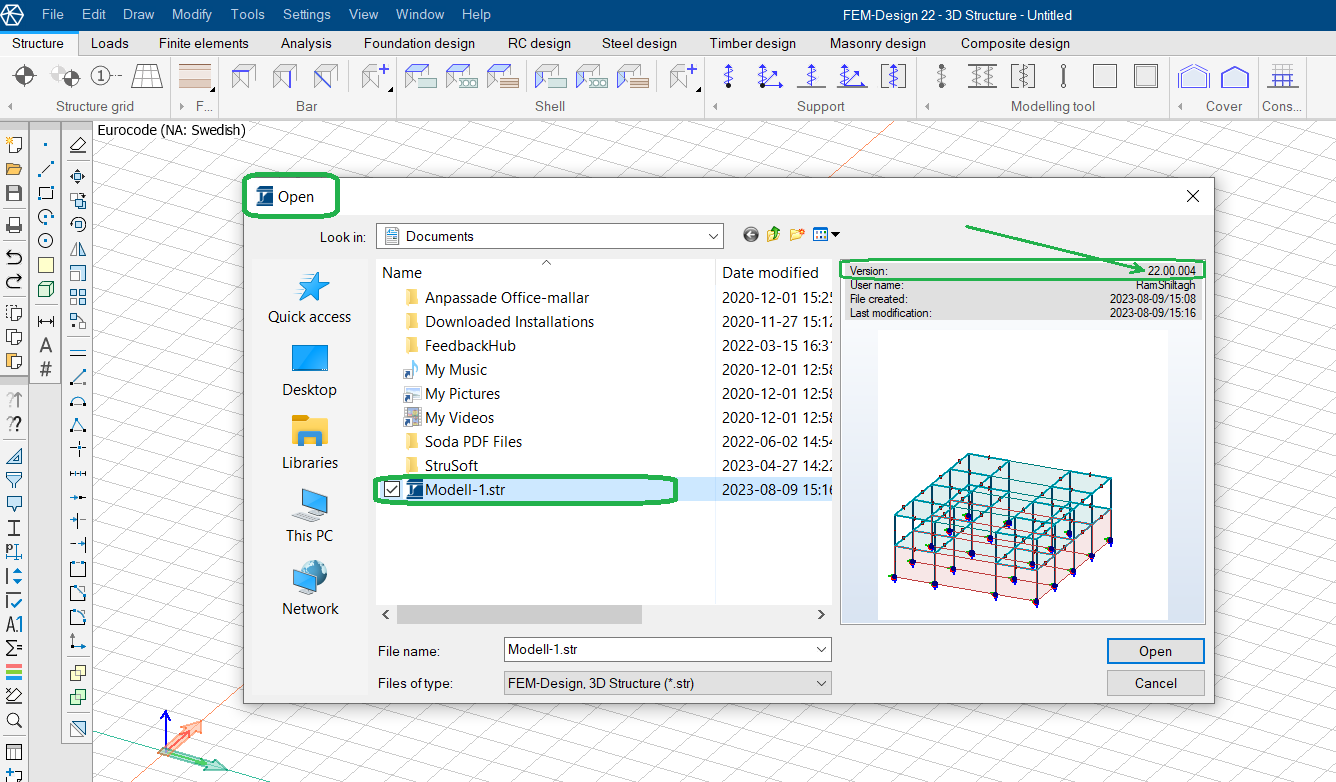This screenshot has width=1336, height=782.
Task: Expand the collapsed F... ribbon group
Action: [x=182, y=106]
